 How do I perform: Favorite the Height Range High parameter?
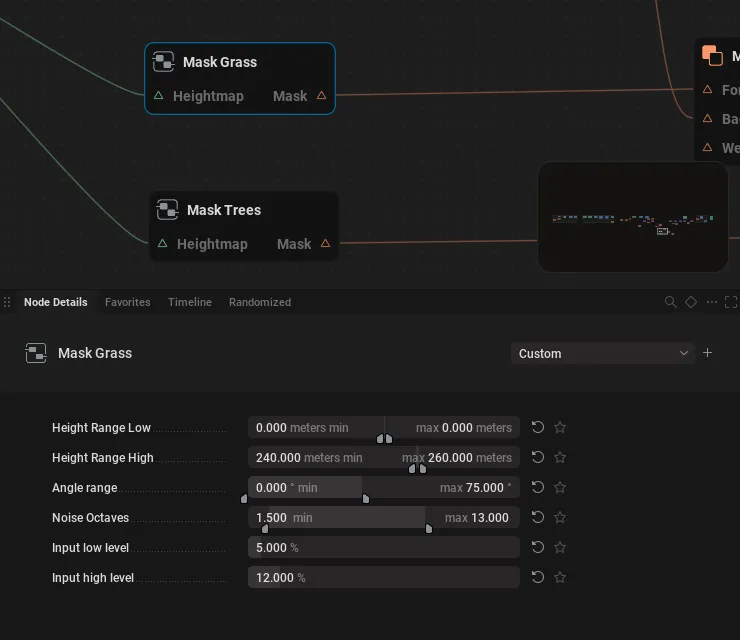[560, 457]
